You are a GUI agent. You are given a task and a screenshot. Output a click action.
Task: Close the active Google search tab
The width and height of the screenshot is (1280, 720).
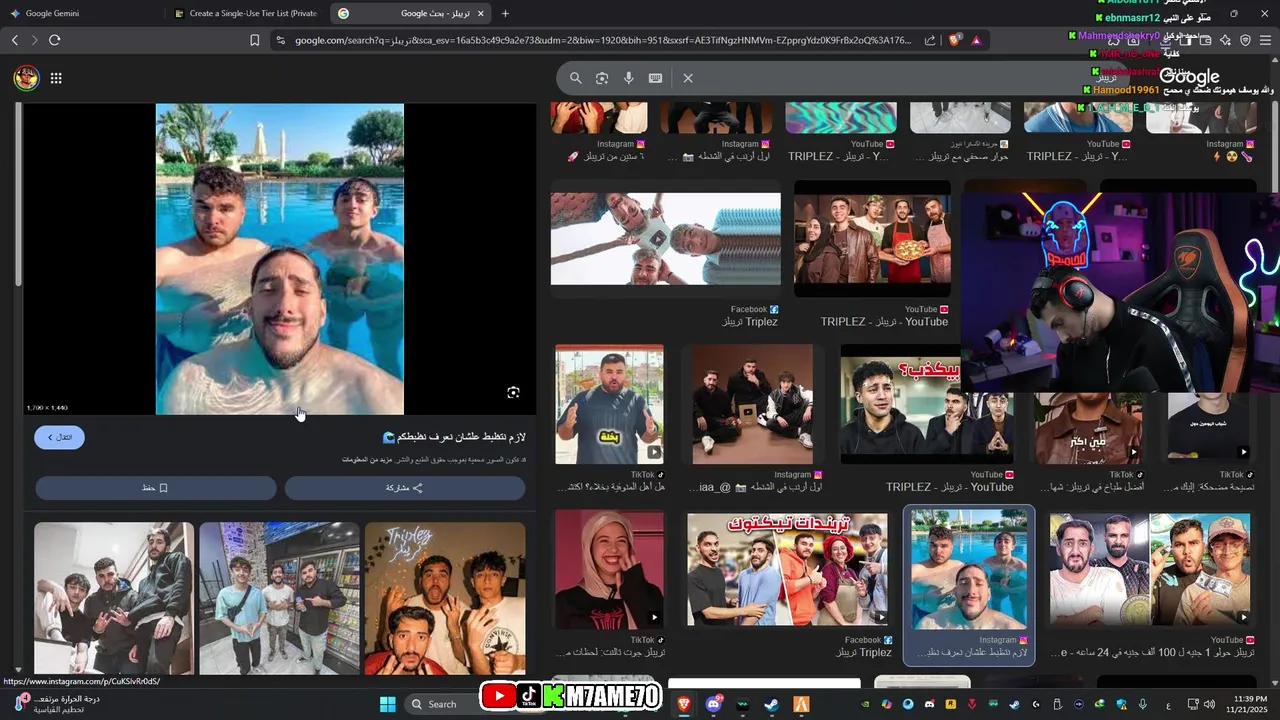click(481, 13)
